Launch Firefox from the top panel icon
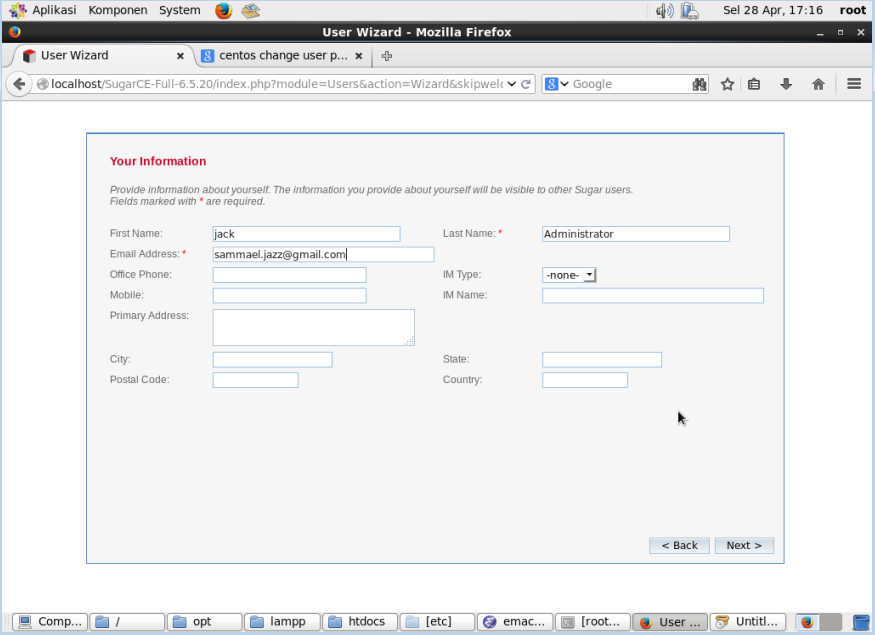 [x=223, y=11]
